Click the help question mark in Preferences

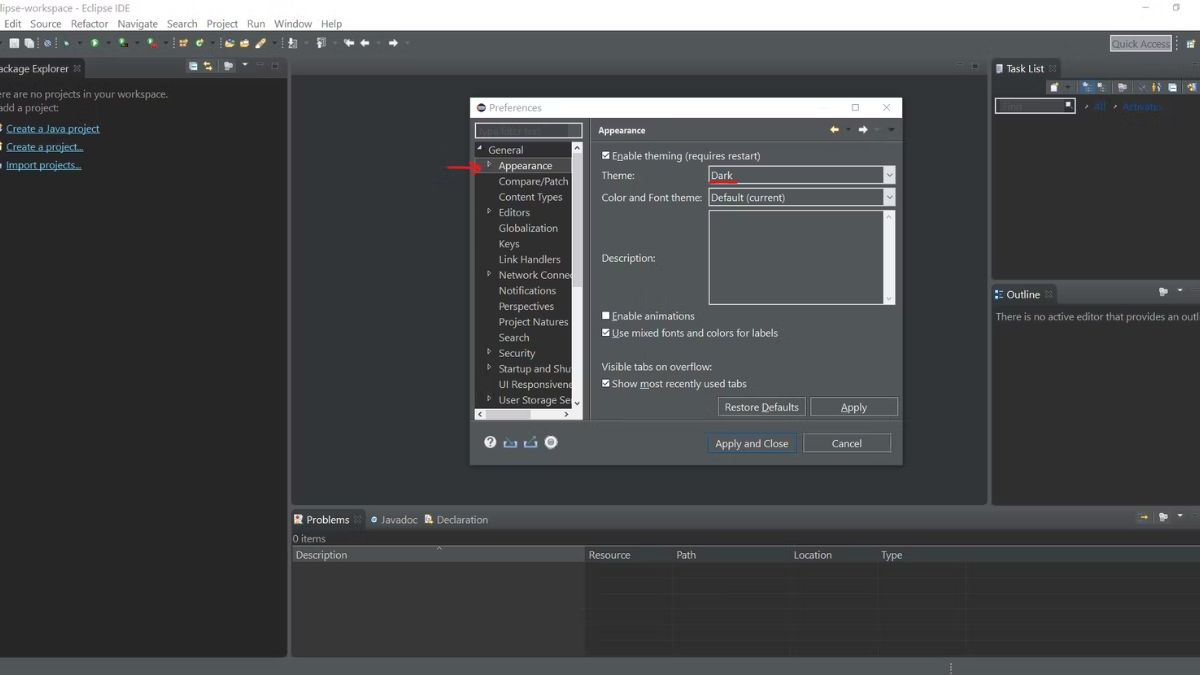[x=490, y=442]
